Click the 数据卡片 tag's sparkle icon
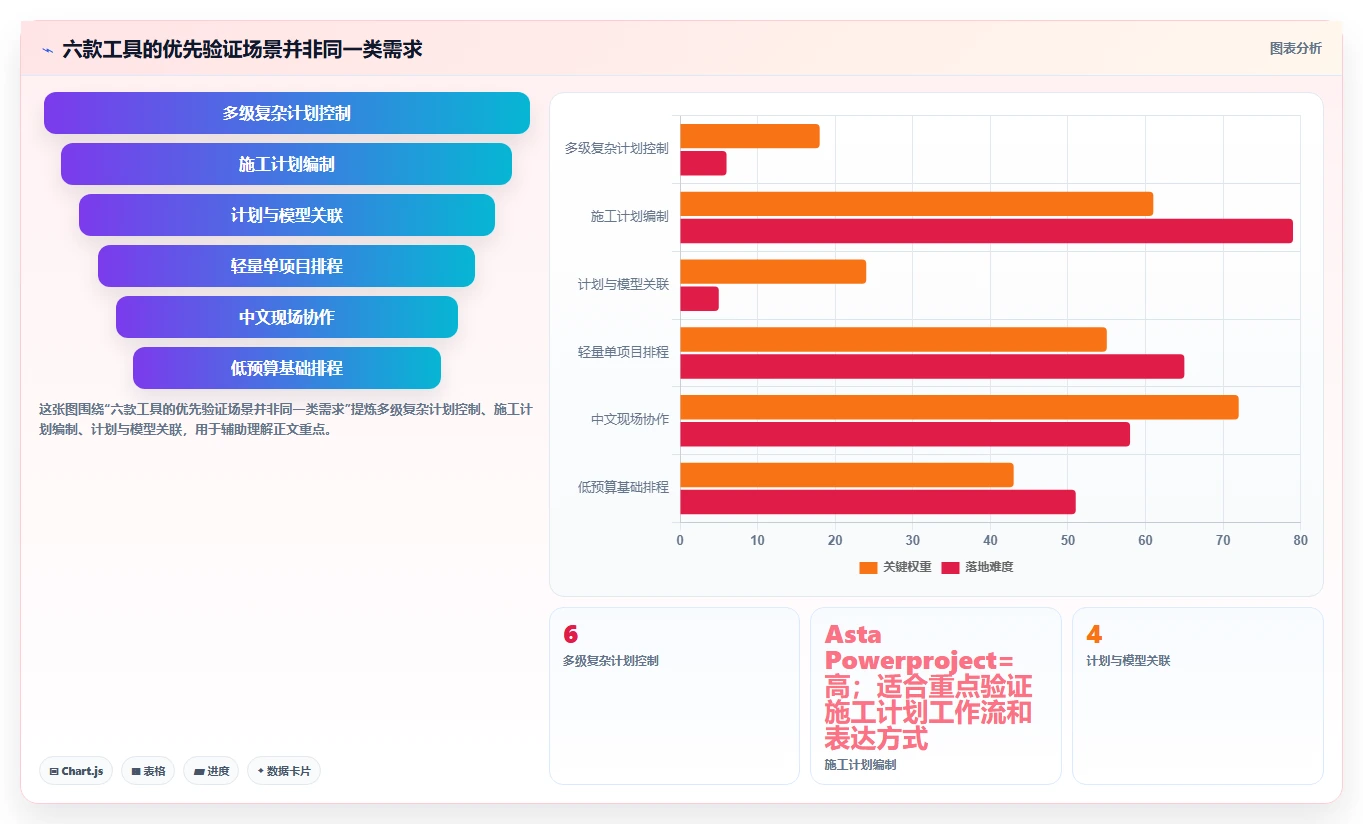This screenshot has width=1363, height=824. point(261,771)
